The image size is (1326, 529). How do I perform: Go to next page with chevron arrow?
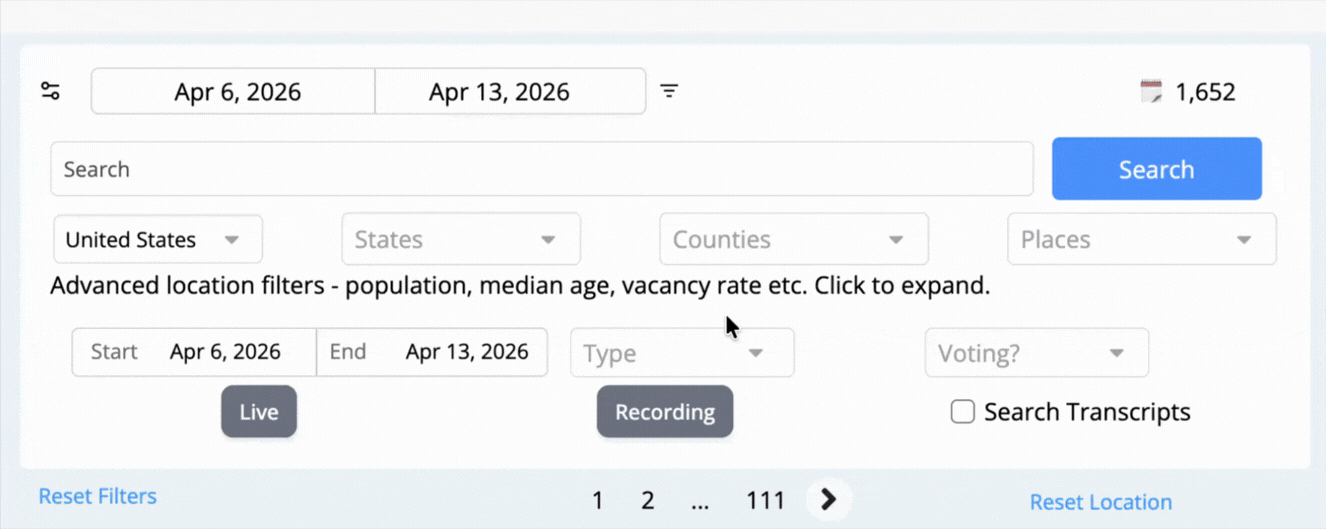coord(828,499)
